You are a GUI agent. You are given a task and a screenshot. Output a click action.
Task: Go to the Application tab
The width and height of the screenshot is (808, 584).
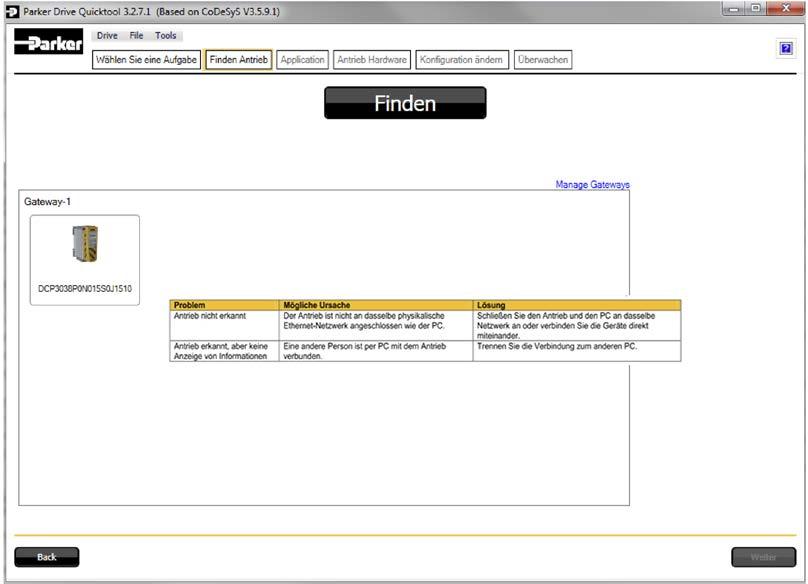(302, 60)
